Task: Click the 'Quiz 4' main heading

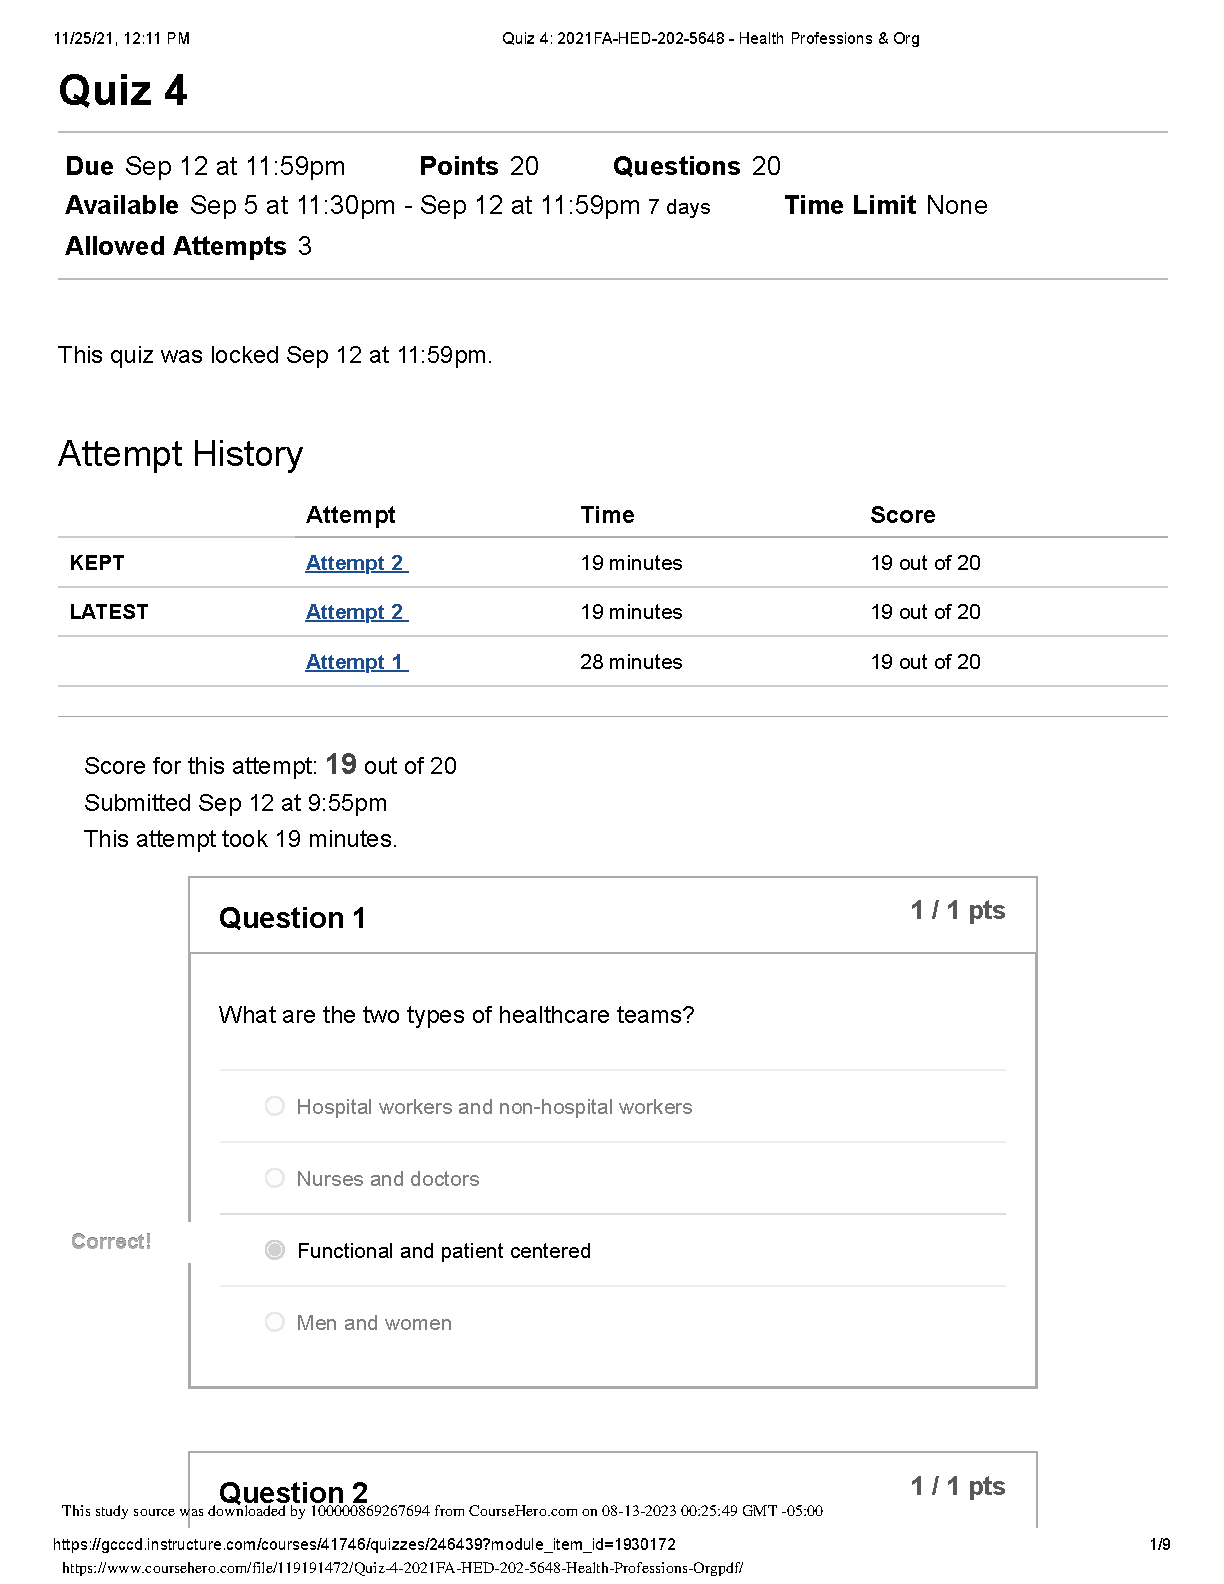Action: [123, 91]
